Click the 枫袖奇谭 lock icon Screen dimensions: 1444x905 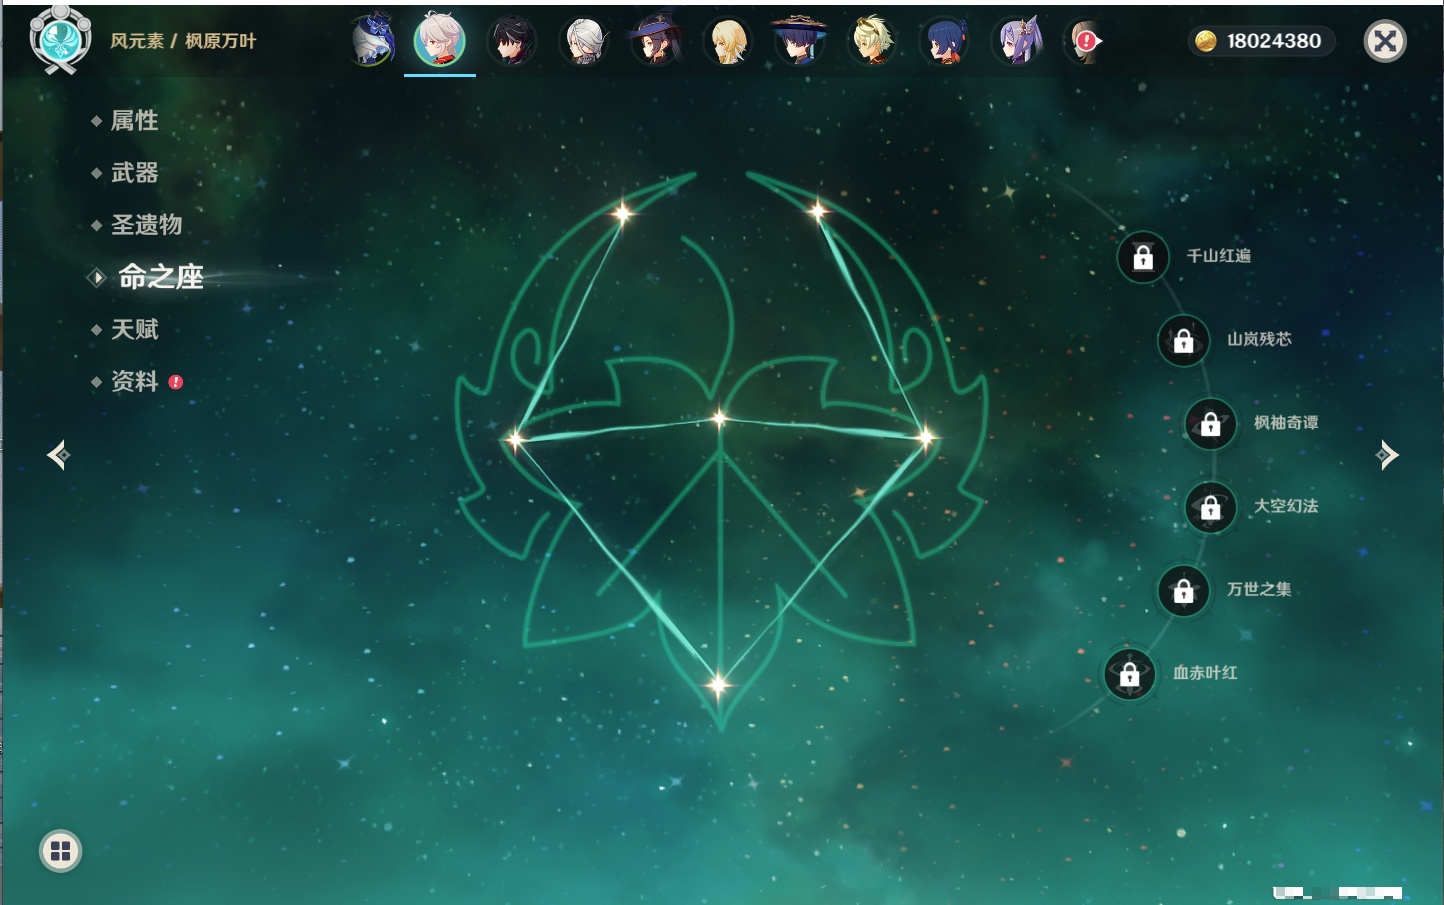(1210, 424)
